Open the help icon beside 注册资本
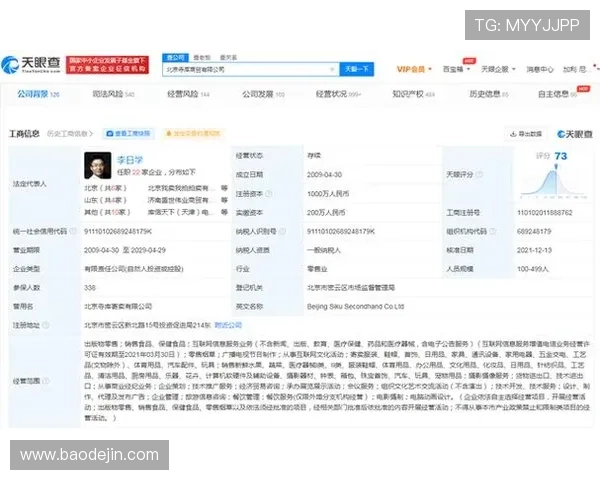This screenshot has width=600, height=480. 269,194
